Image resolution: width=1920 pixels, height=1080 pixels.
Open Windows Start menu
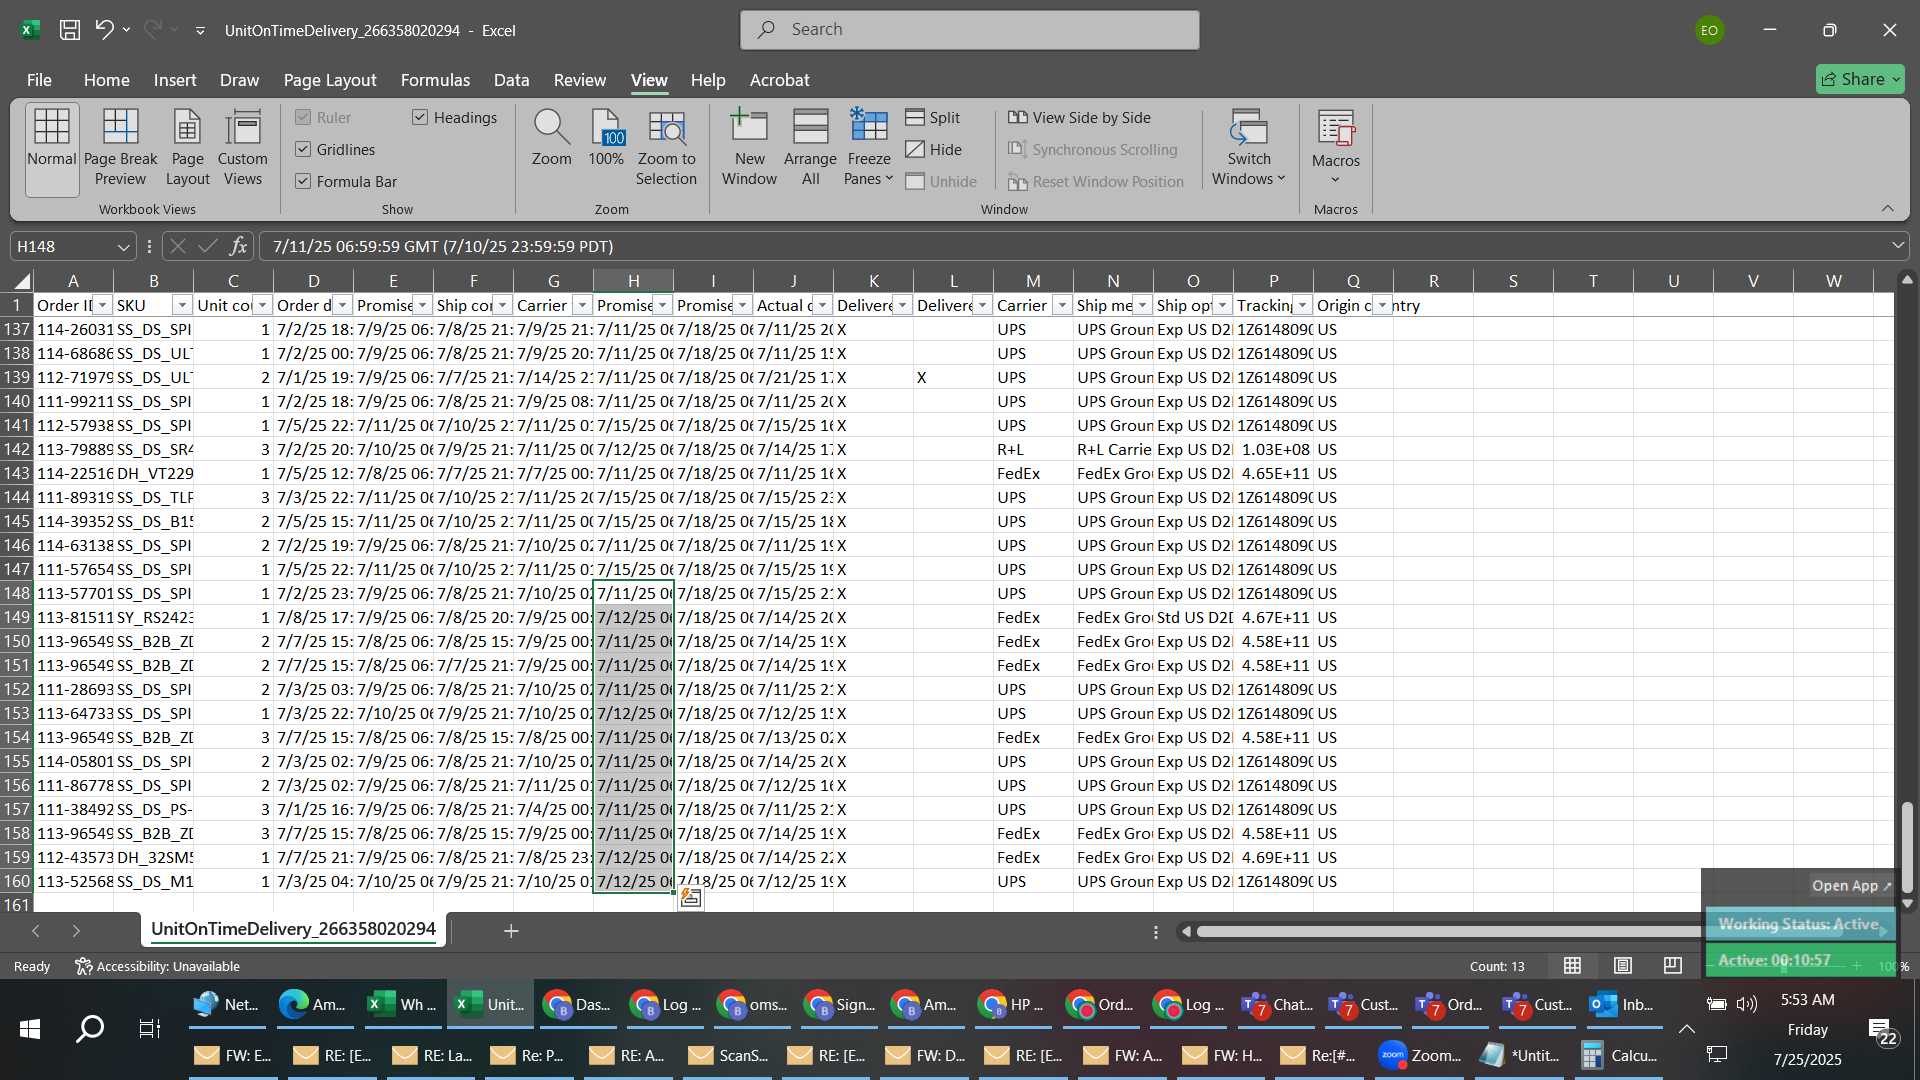30,1028
